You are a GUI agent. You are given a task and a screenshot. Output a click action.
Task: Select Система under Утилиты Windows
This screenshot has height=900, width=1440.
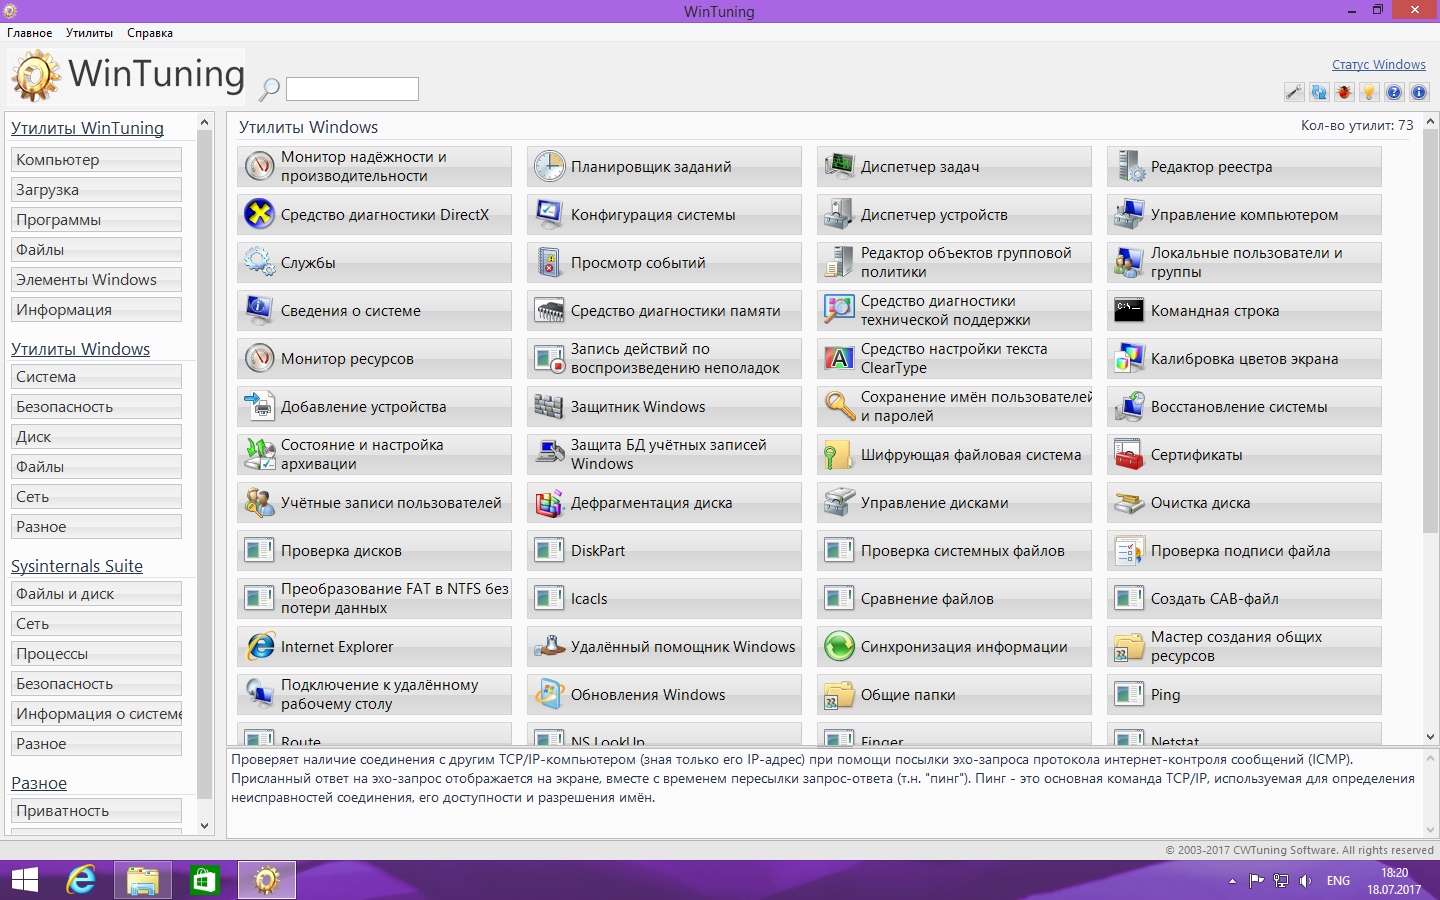tap(96, 376)
